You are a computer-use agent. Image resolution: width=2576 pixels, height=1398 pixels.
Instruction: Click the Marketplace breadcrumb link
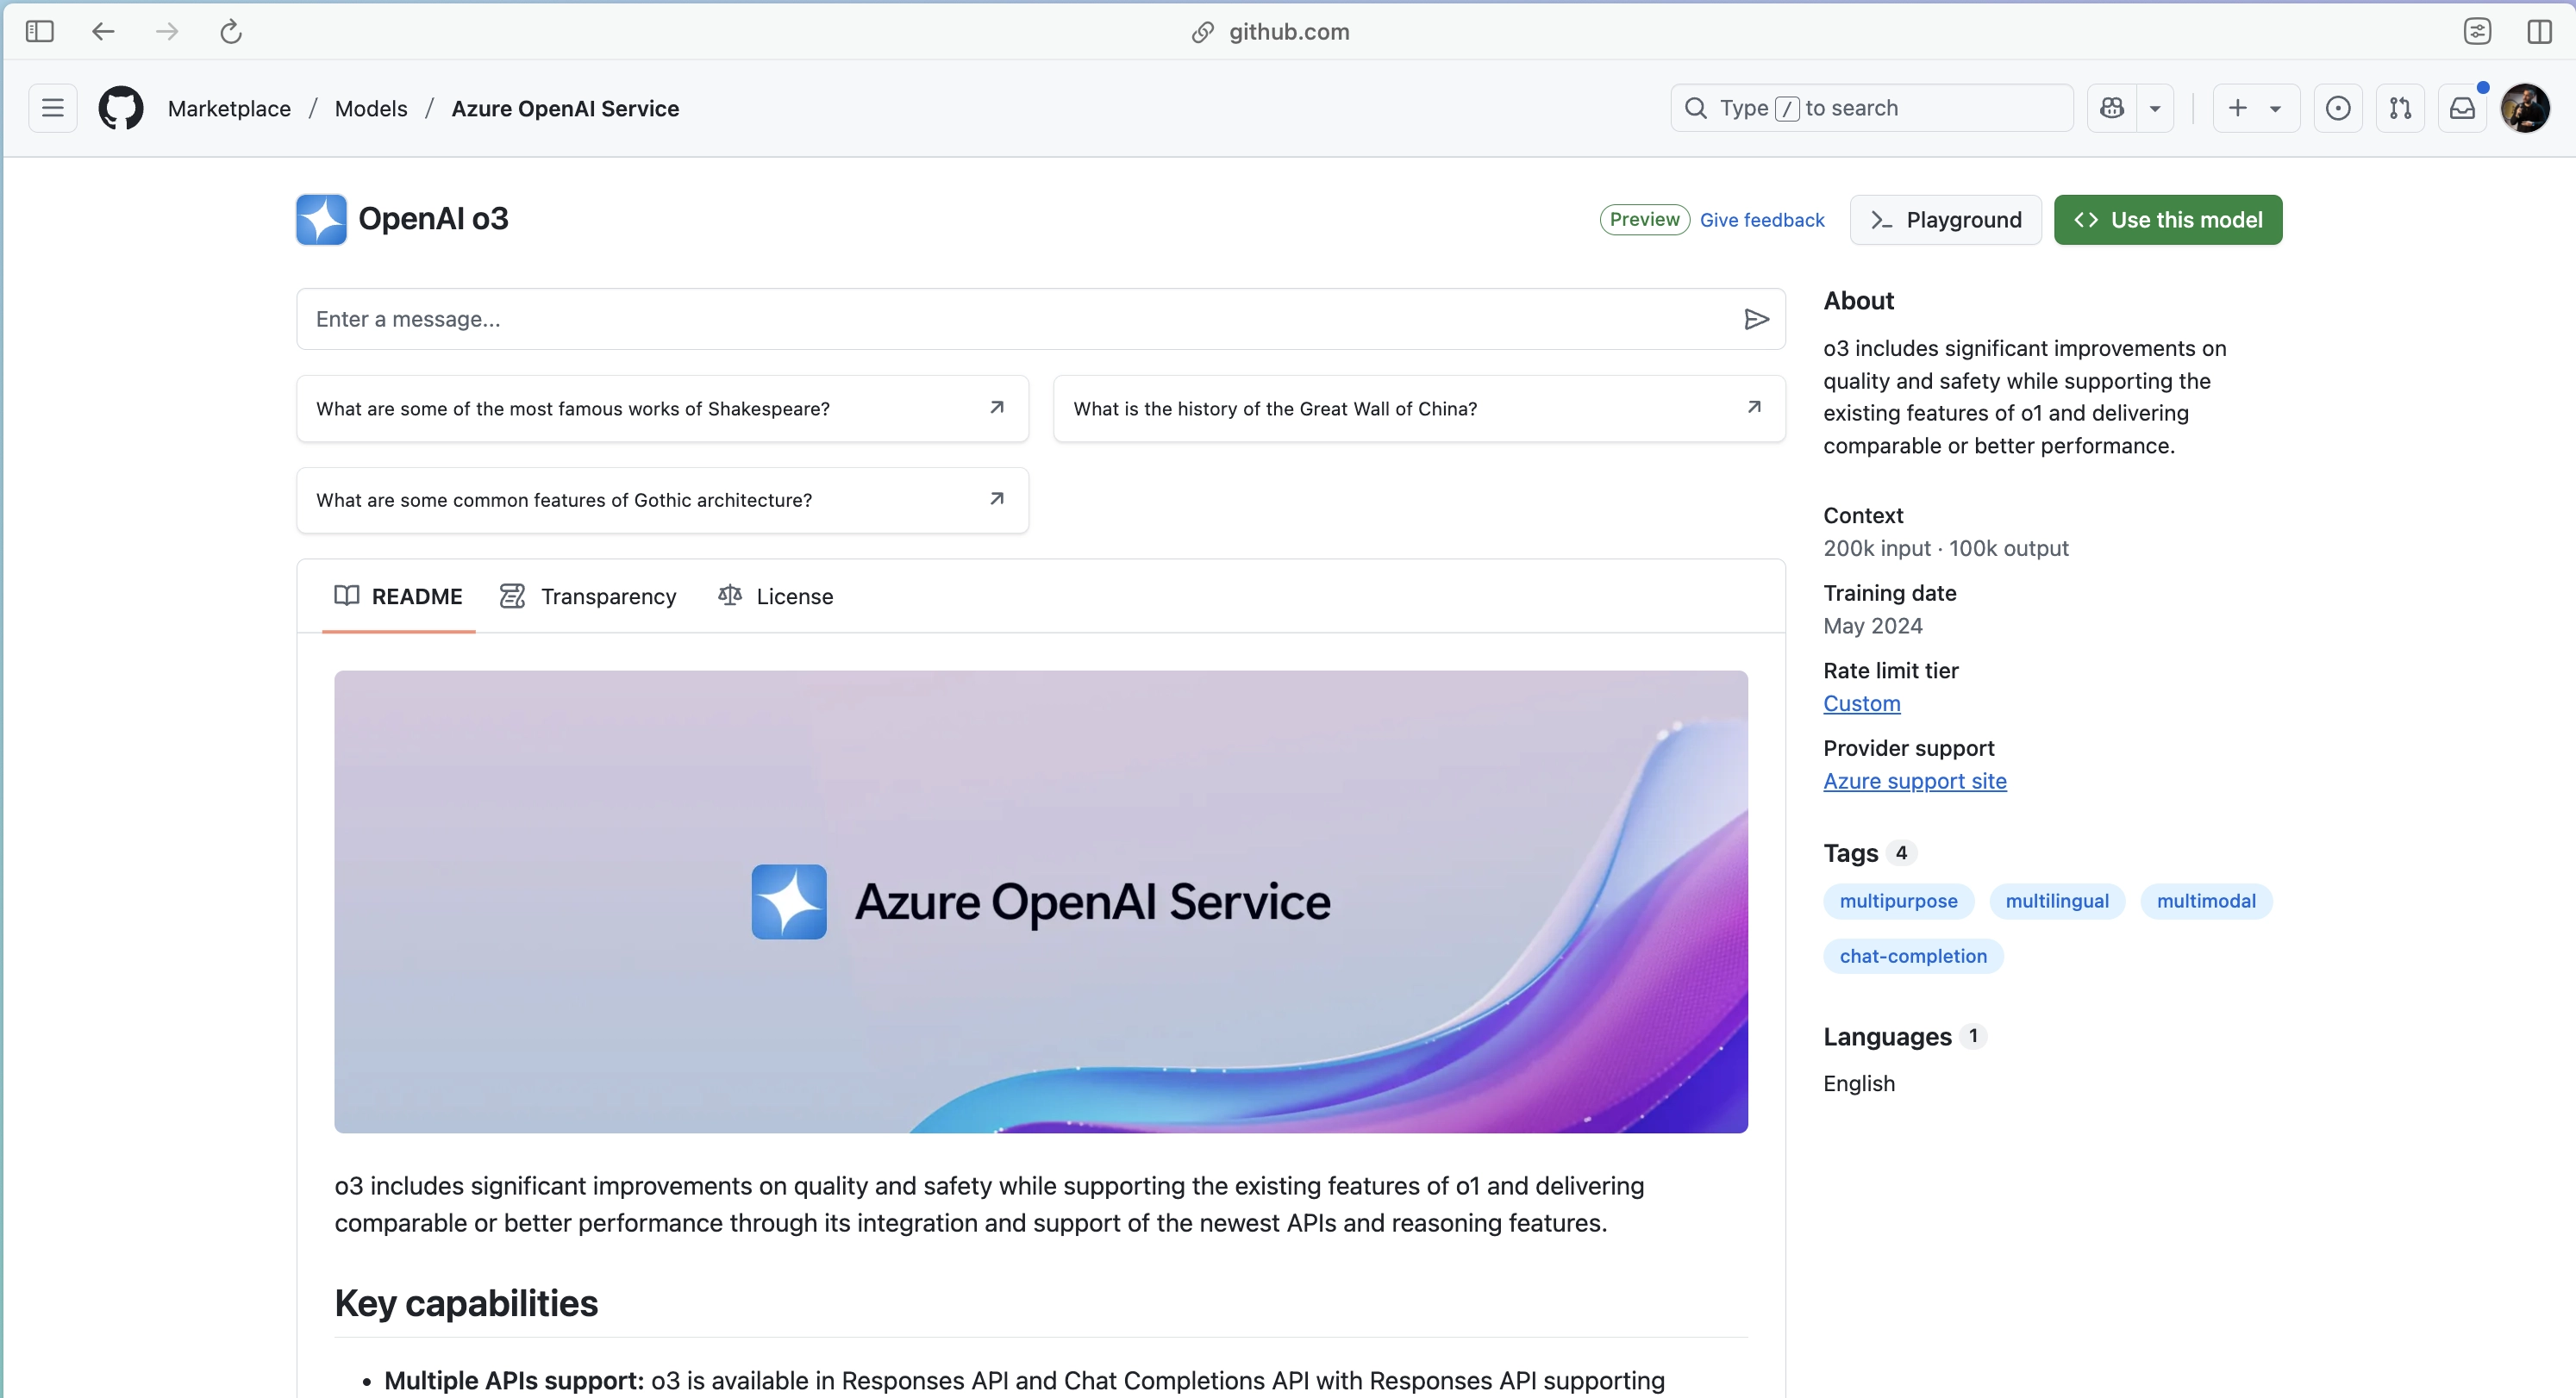229,108
